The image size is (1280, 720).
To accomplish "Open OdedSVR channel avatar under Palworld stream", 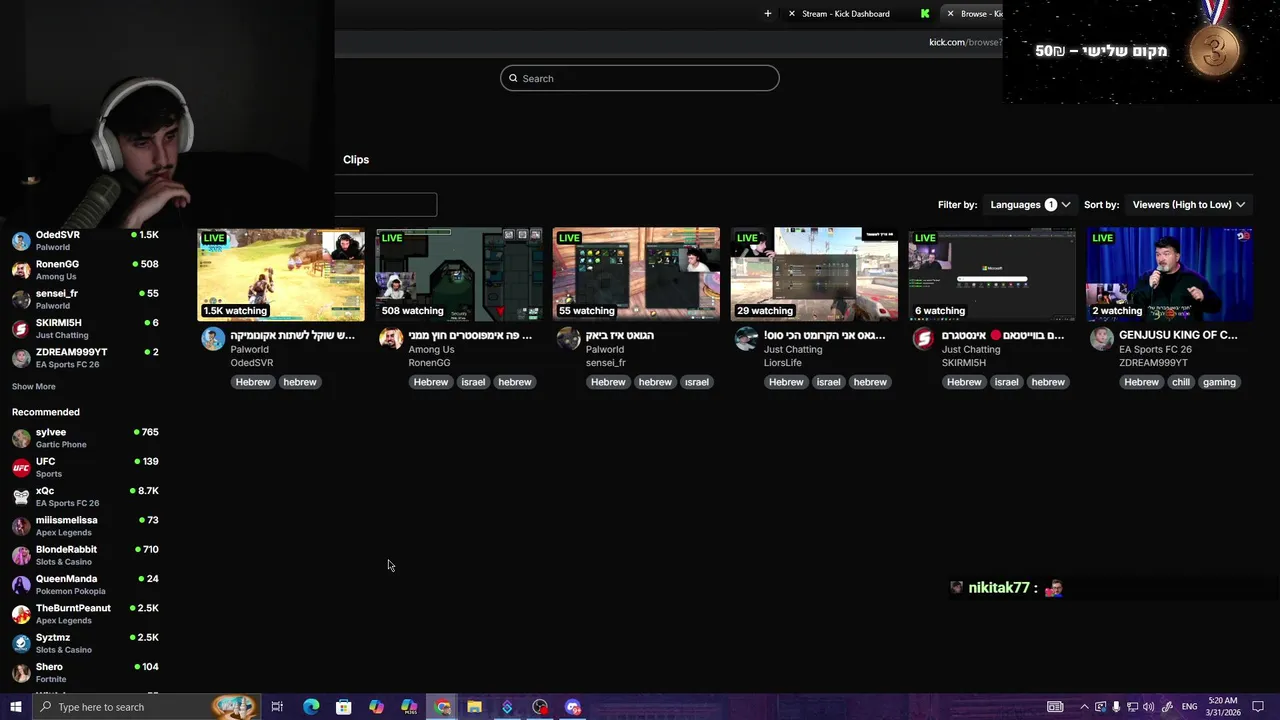I will (213, 338).
